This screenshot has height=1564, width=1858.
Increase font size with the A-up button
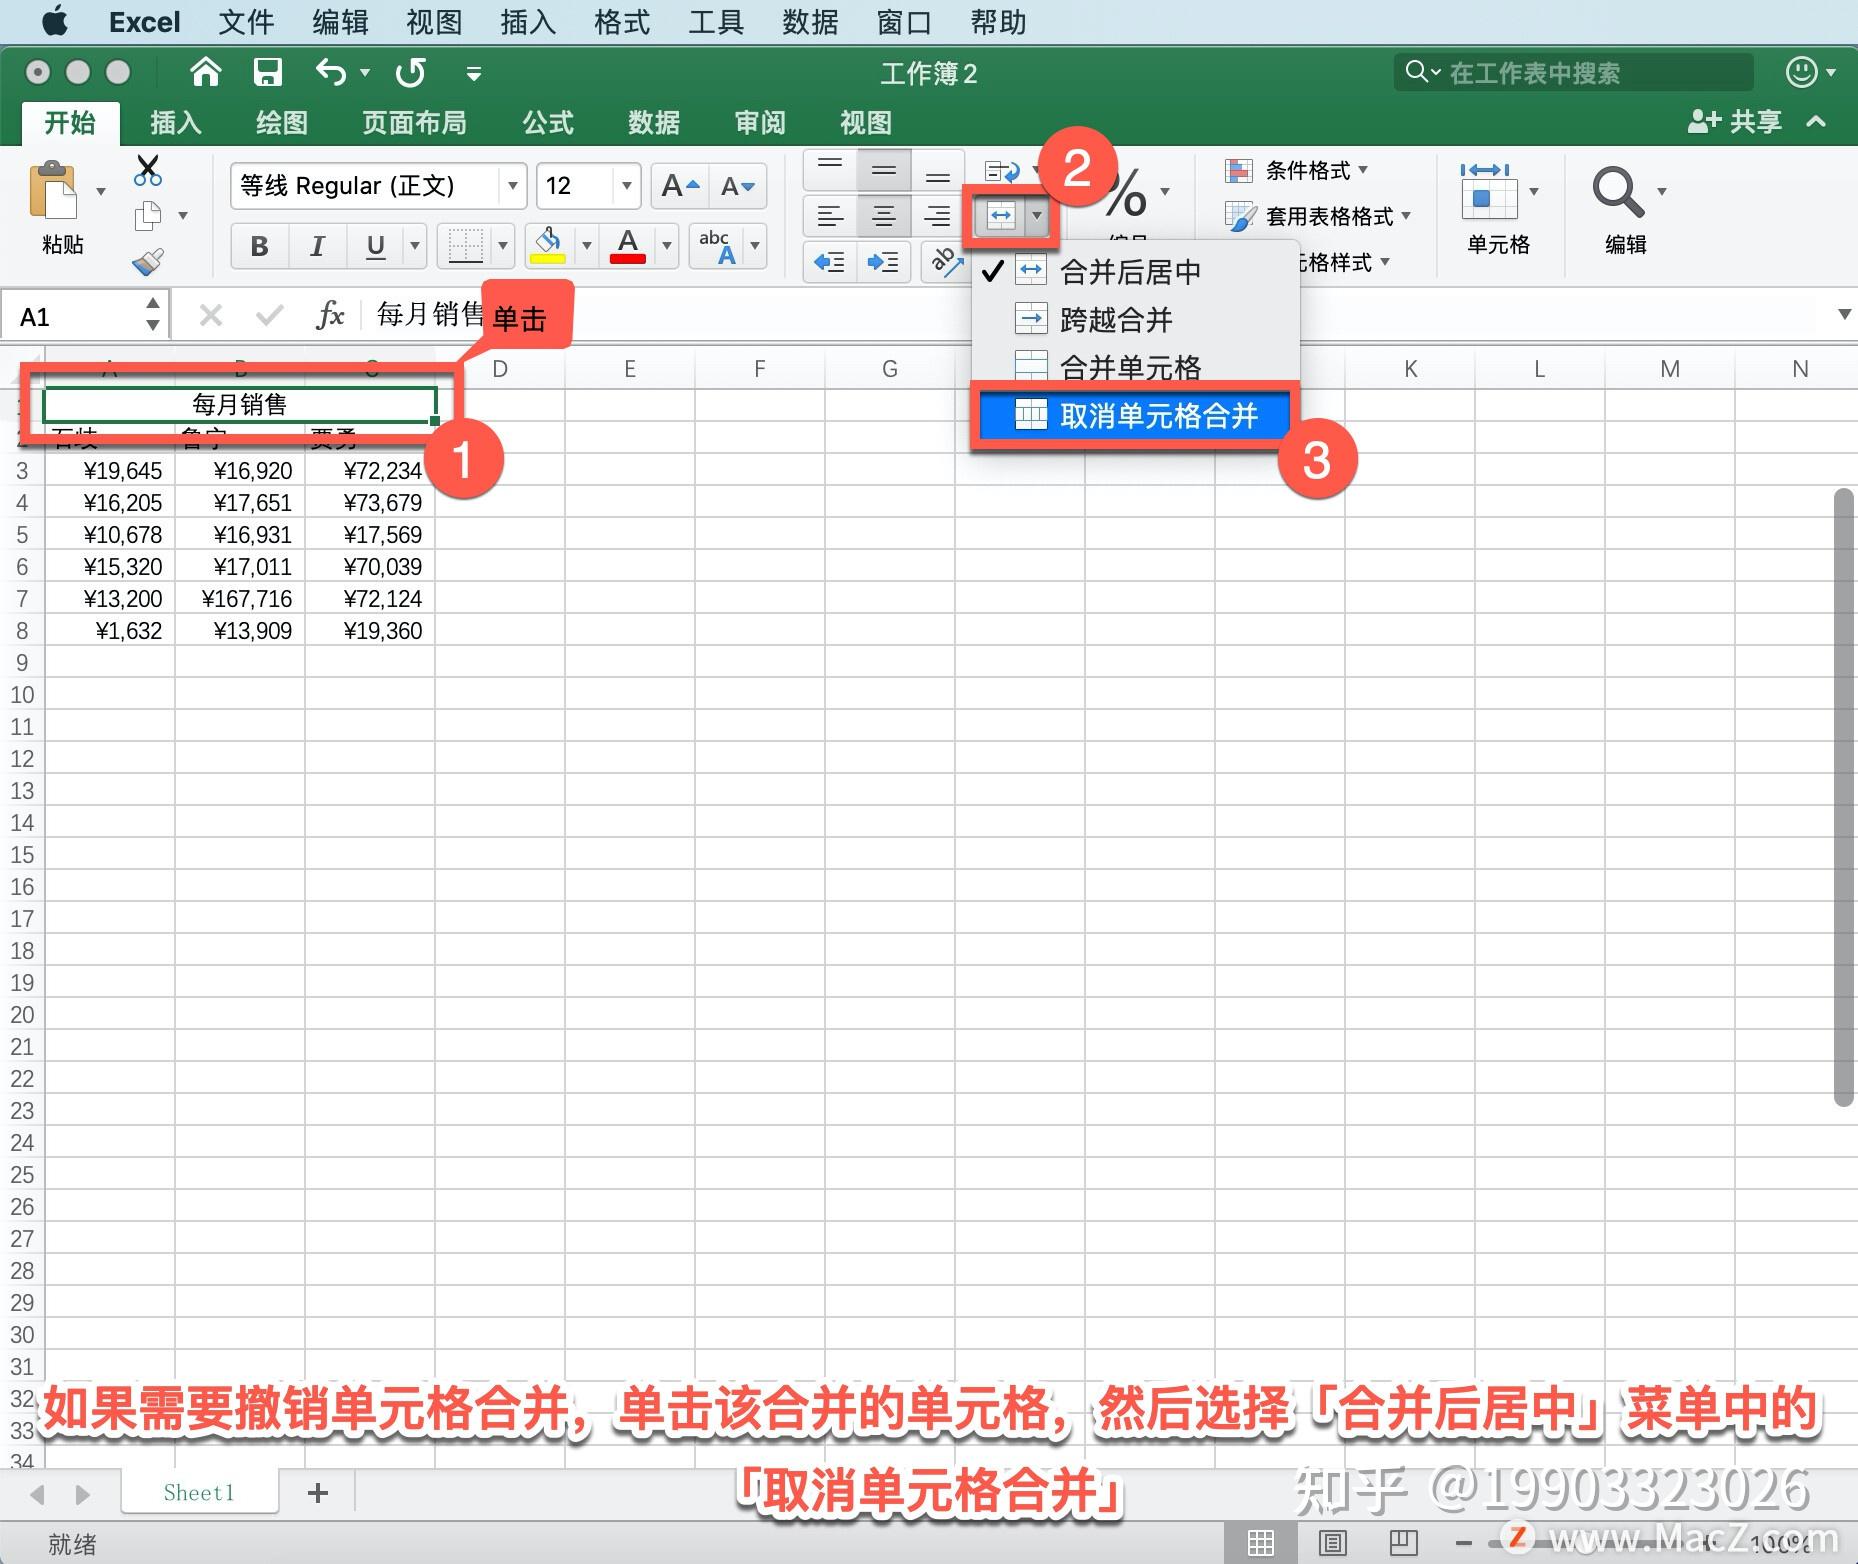point(680,187)
